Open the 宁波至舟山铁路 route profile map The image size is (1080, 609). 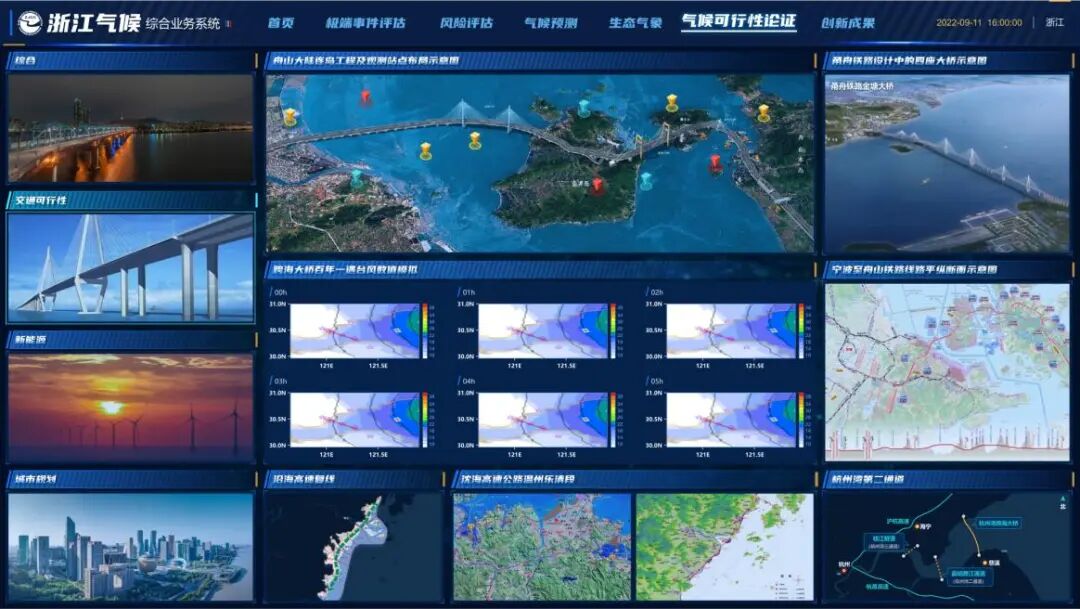947,372
